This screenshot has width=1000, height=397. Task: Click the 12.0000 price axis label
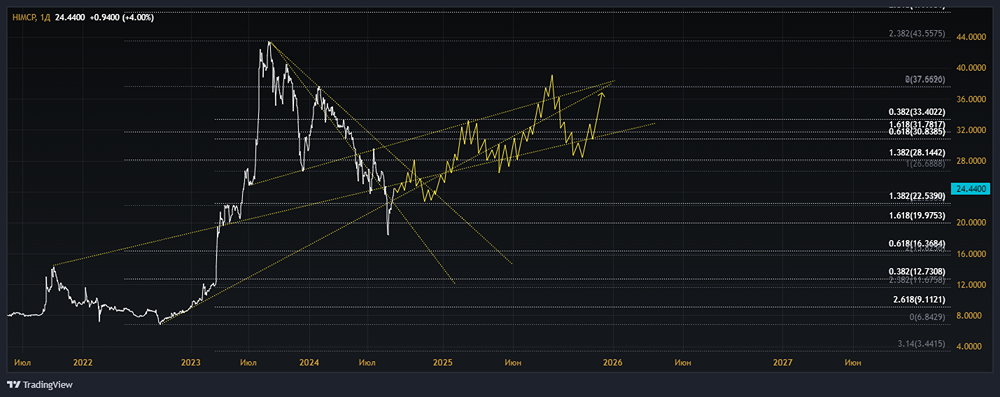click(x=972, y=285)
